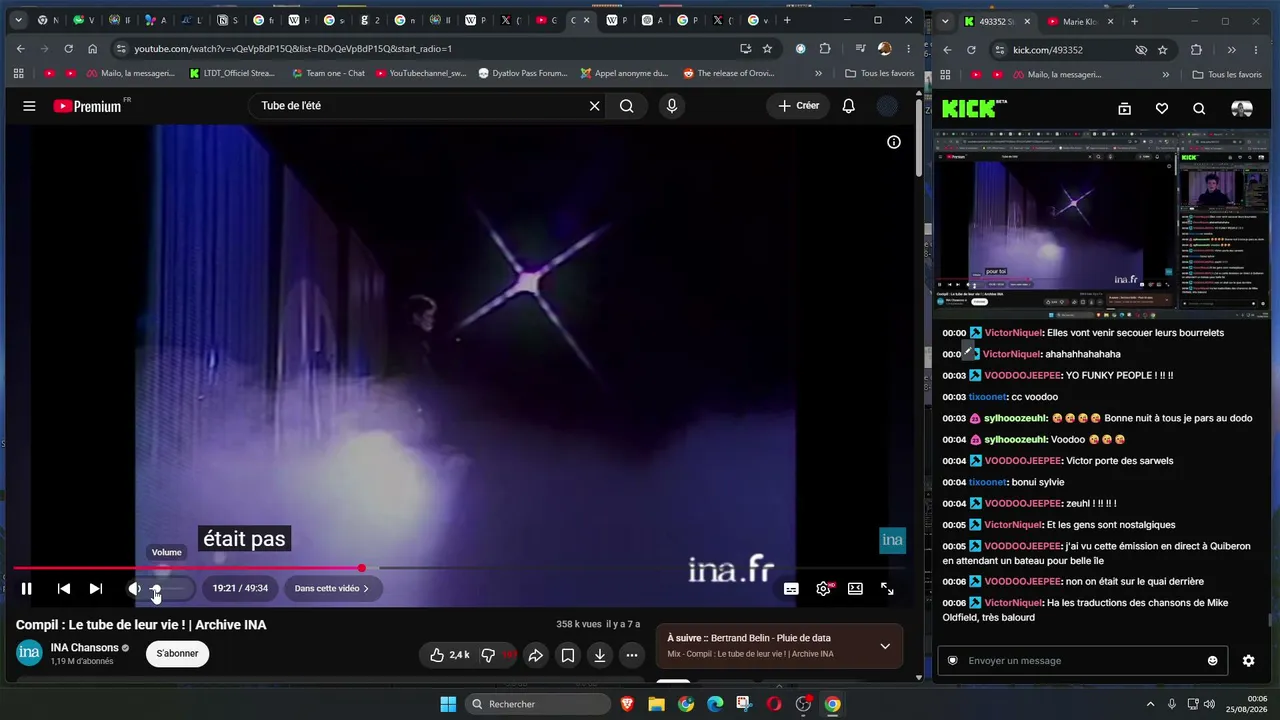Subscribe with the S'abonner button
1280x720 pixels.
point(177,654)
